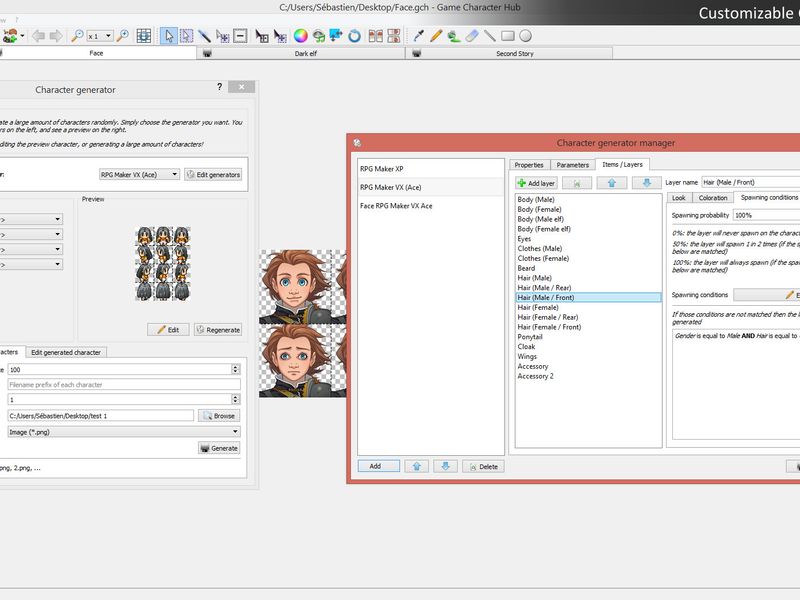Select Face RPG Maker VX Ace generator
800x600 pixels.
pos(430,206)
